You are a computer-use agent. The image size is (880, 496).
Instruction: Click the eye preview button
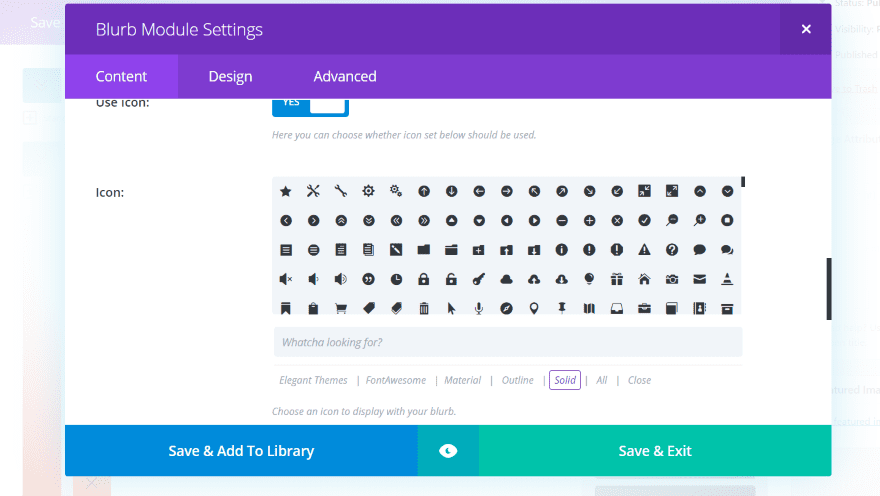click(448, 451)
